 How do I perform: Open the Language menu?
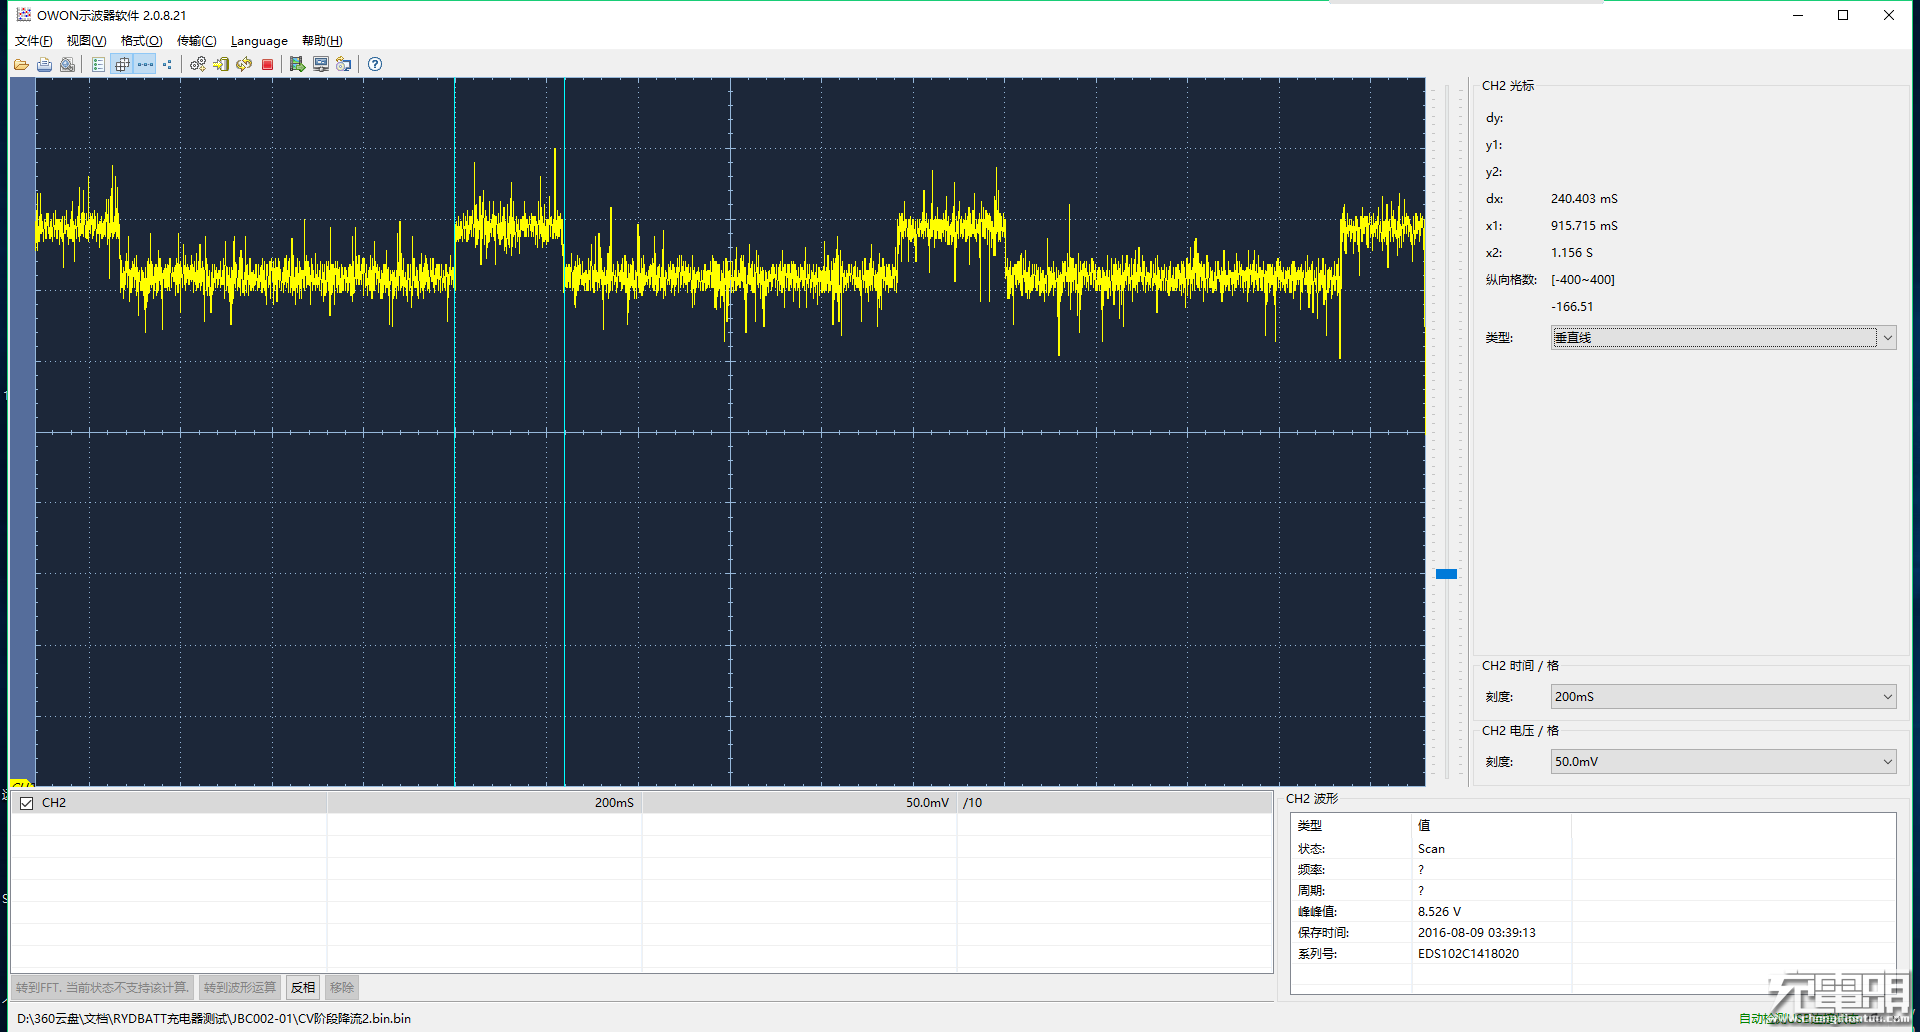(259, 41)
